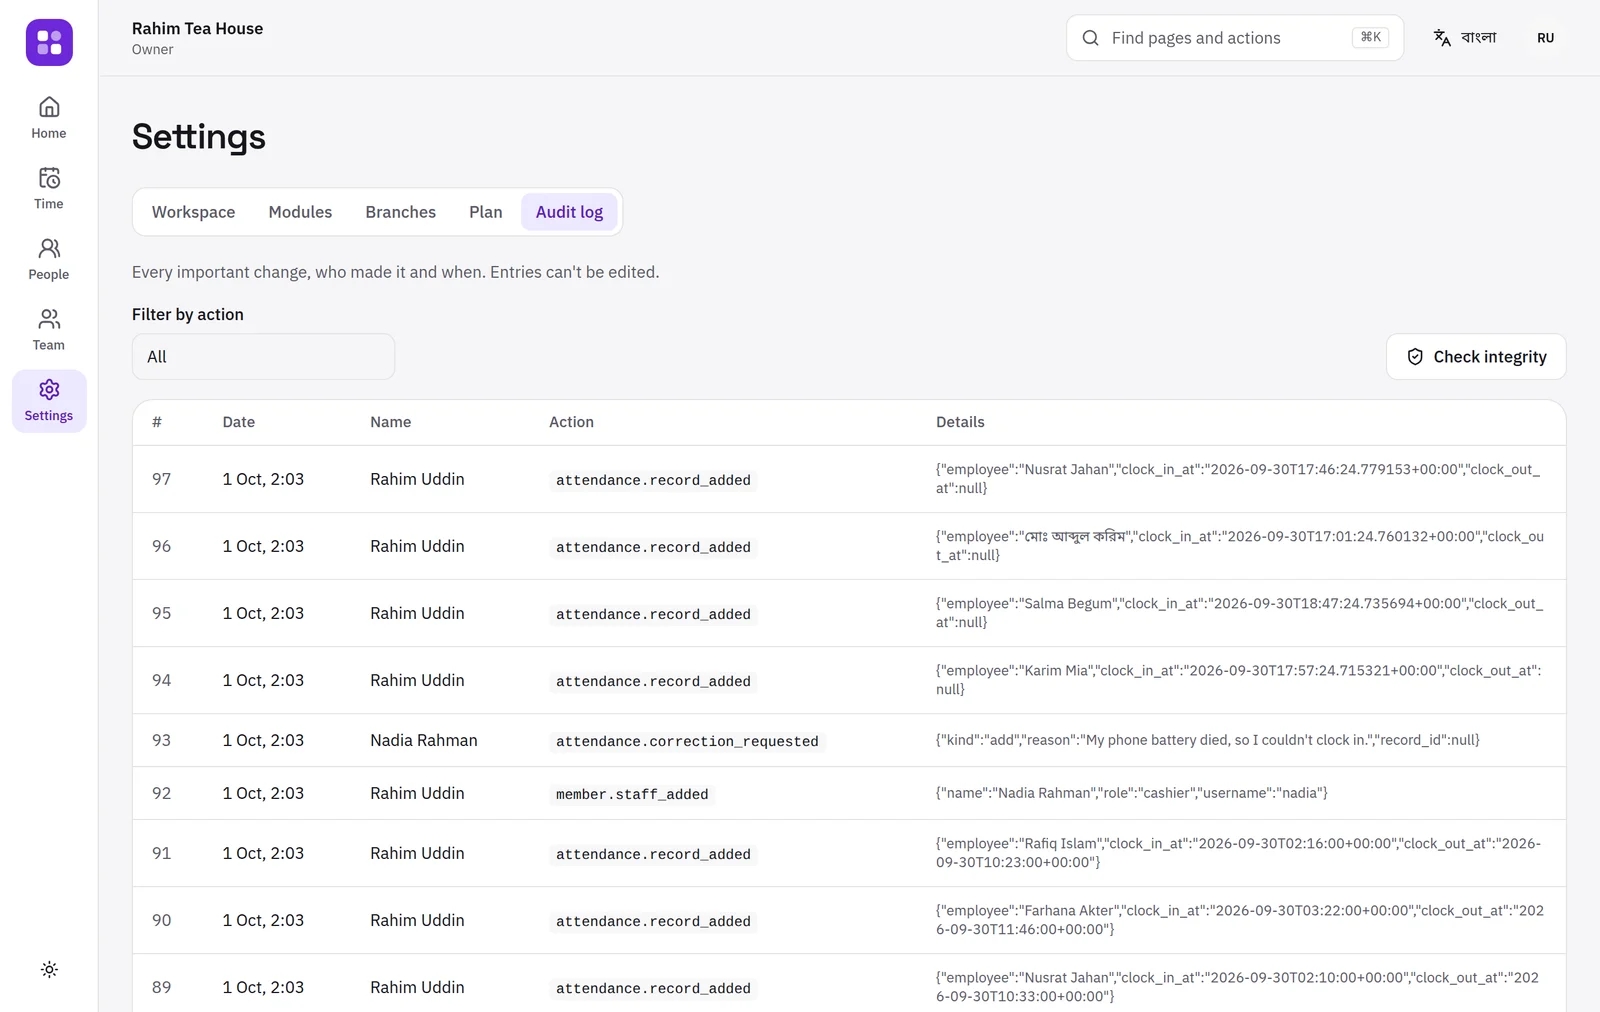1600x1012 pixels.
Task: Click the date cell in row 92
Action: click(x=263, y=793)
